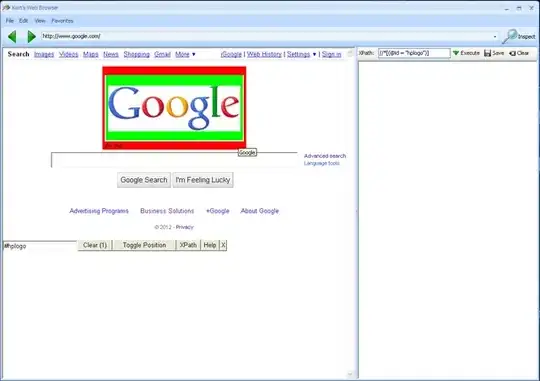
Task: Save the XPath result
Action: pos(494,53)
